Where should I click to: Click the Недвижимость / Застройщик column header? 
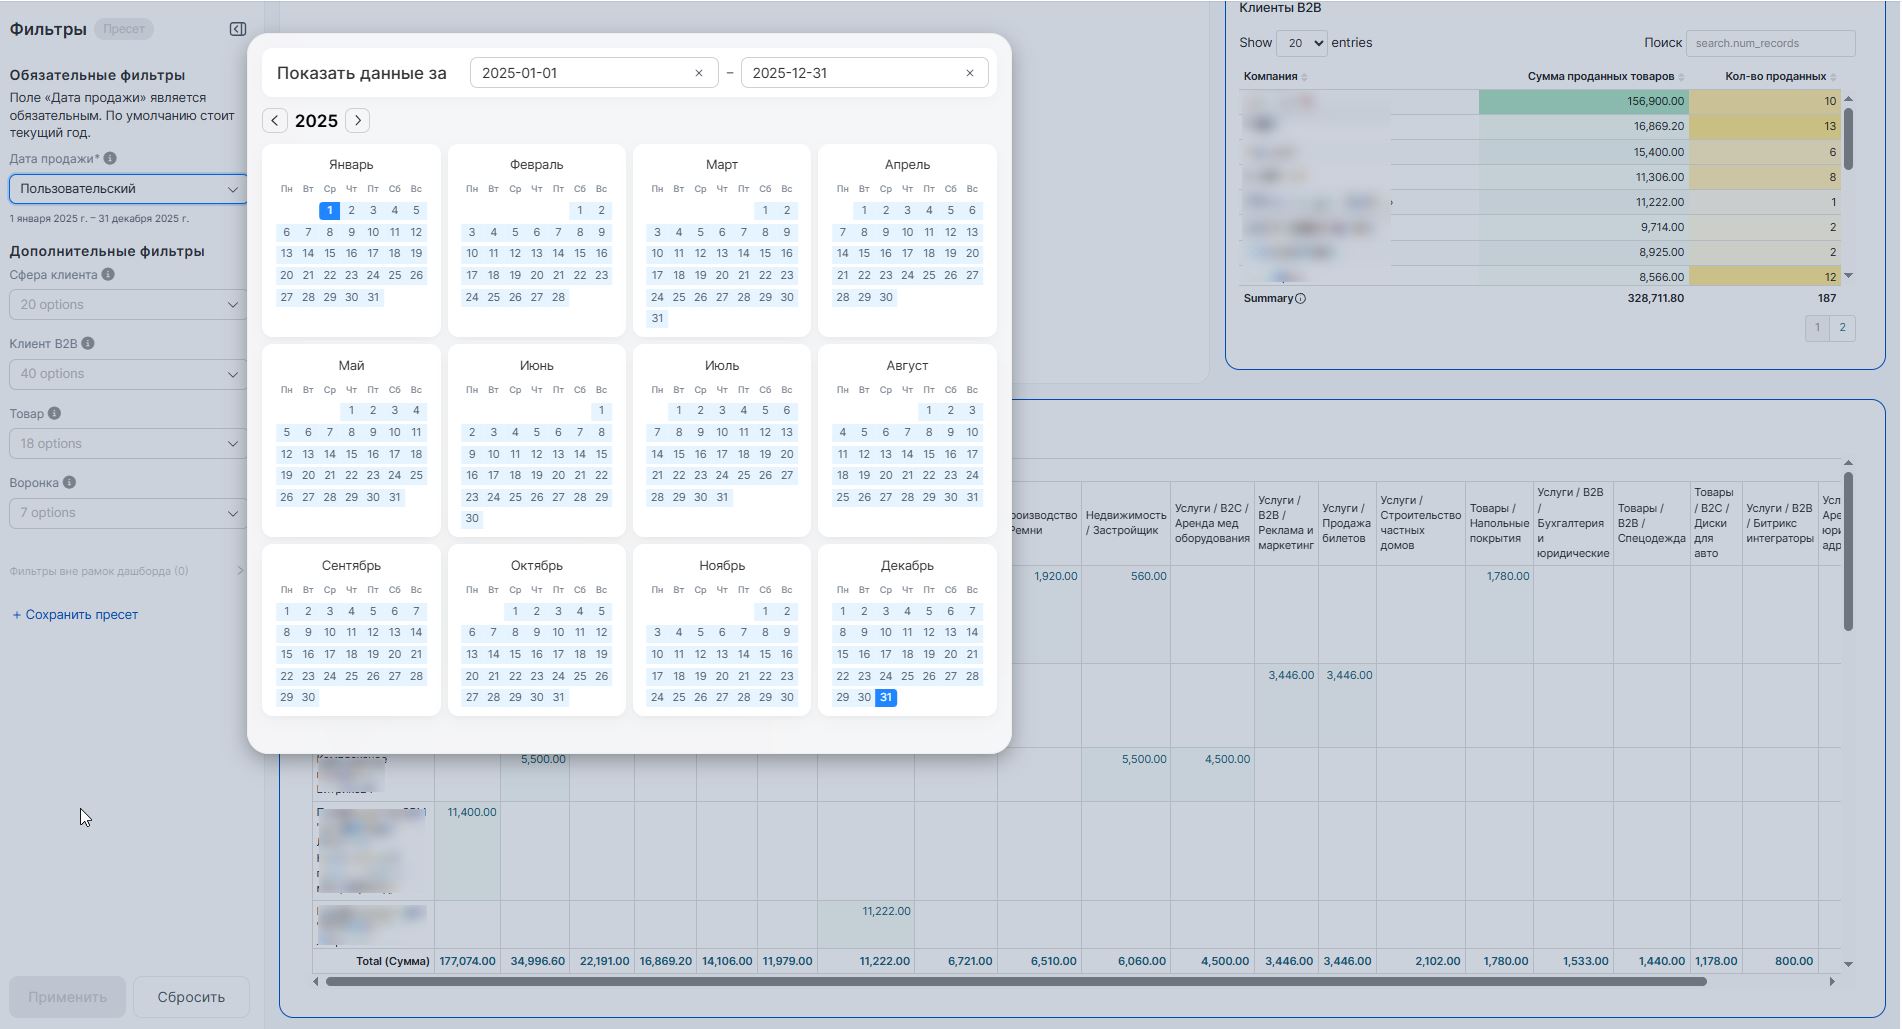pos(1126,523)
